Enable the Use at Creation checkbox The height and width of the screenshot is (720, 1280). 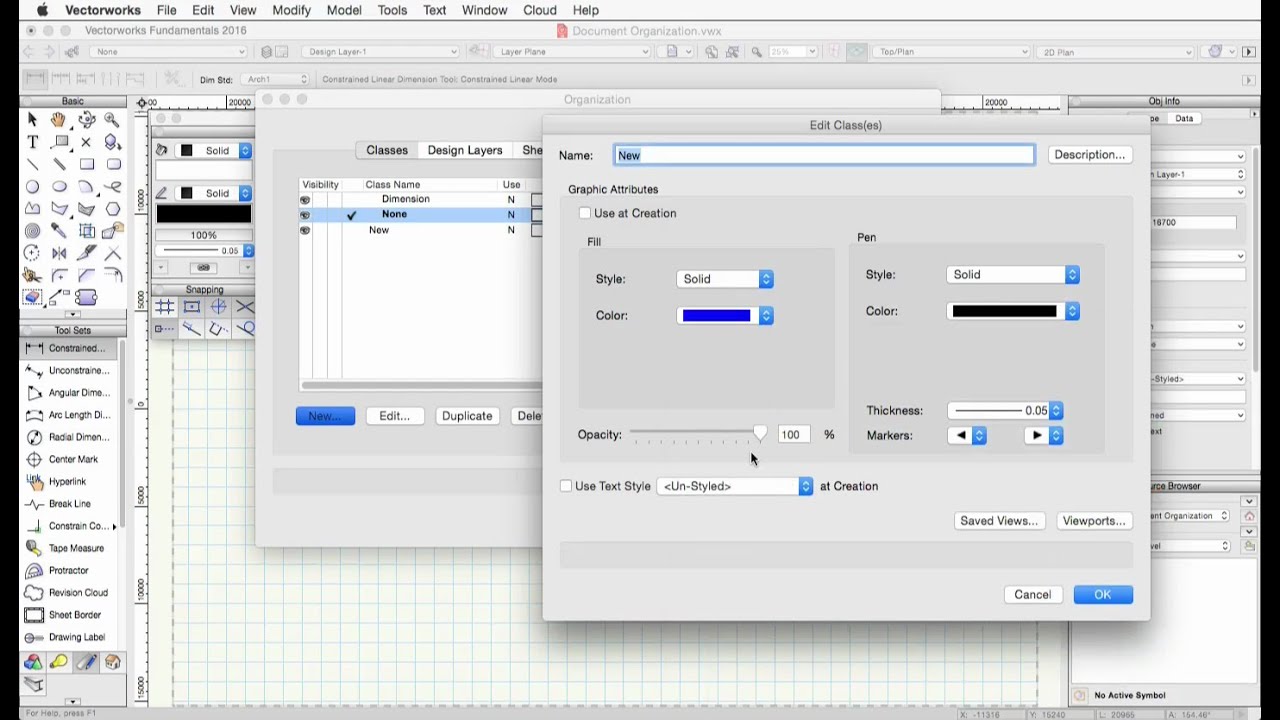pyautogui.click(x=585, y=213)
